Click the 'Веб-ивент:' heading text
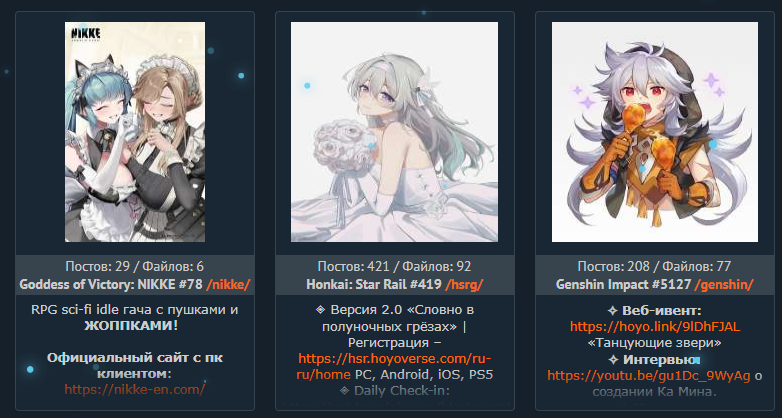The height and width of the screenshot is (418, 782). (x=661, y=311)
